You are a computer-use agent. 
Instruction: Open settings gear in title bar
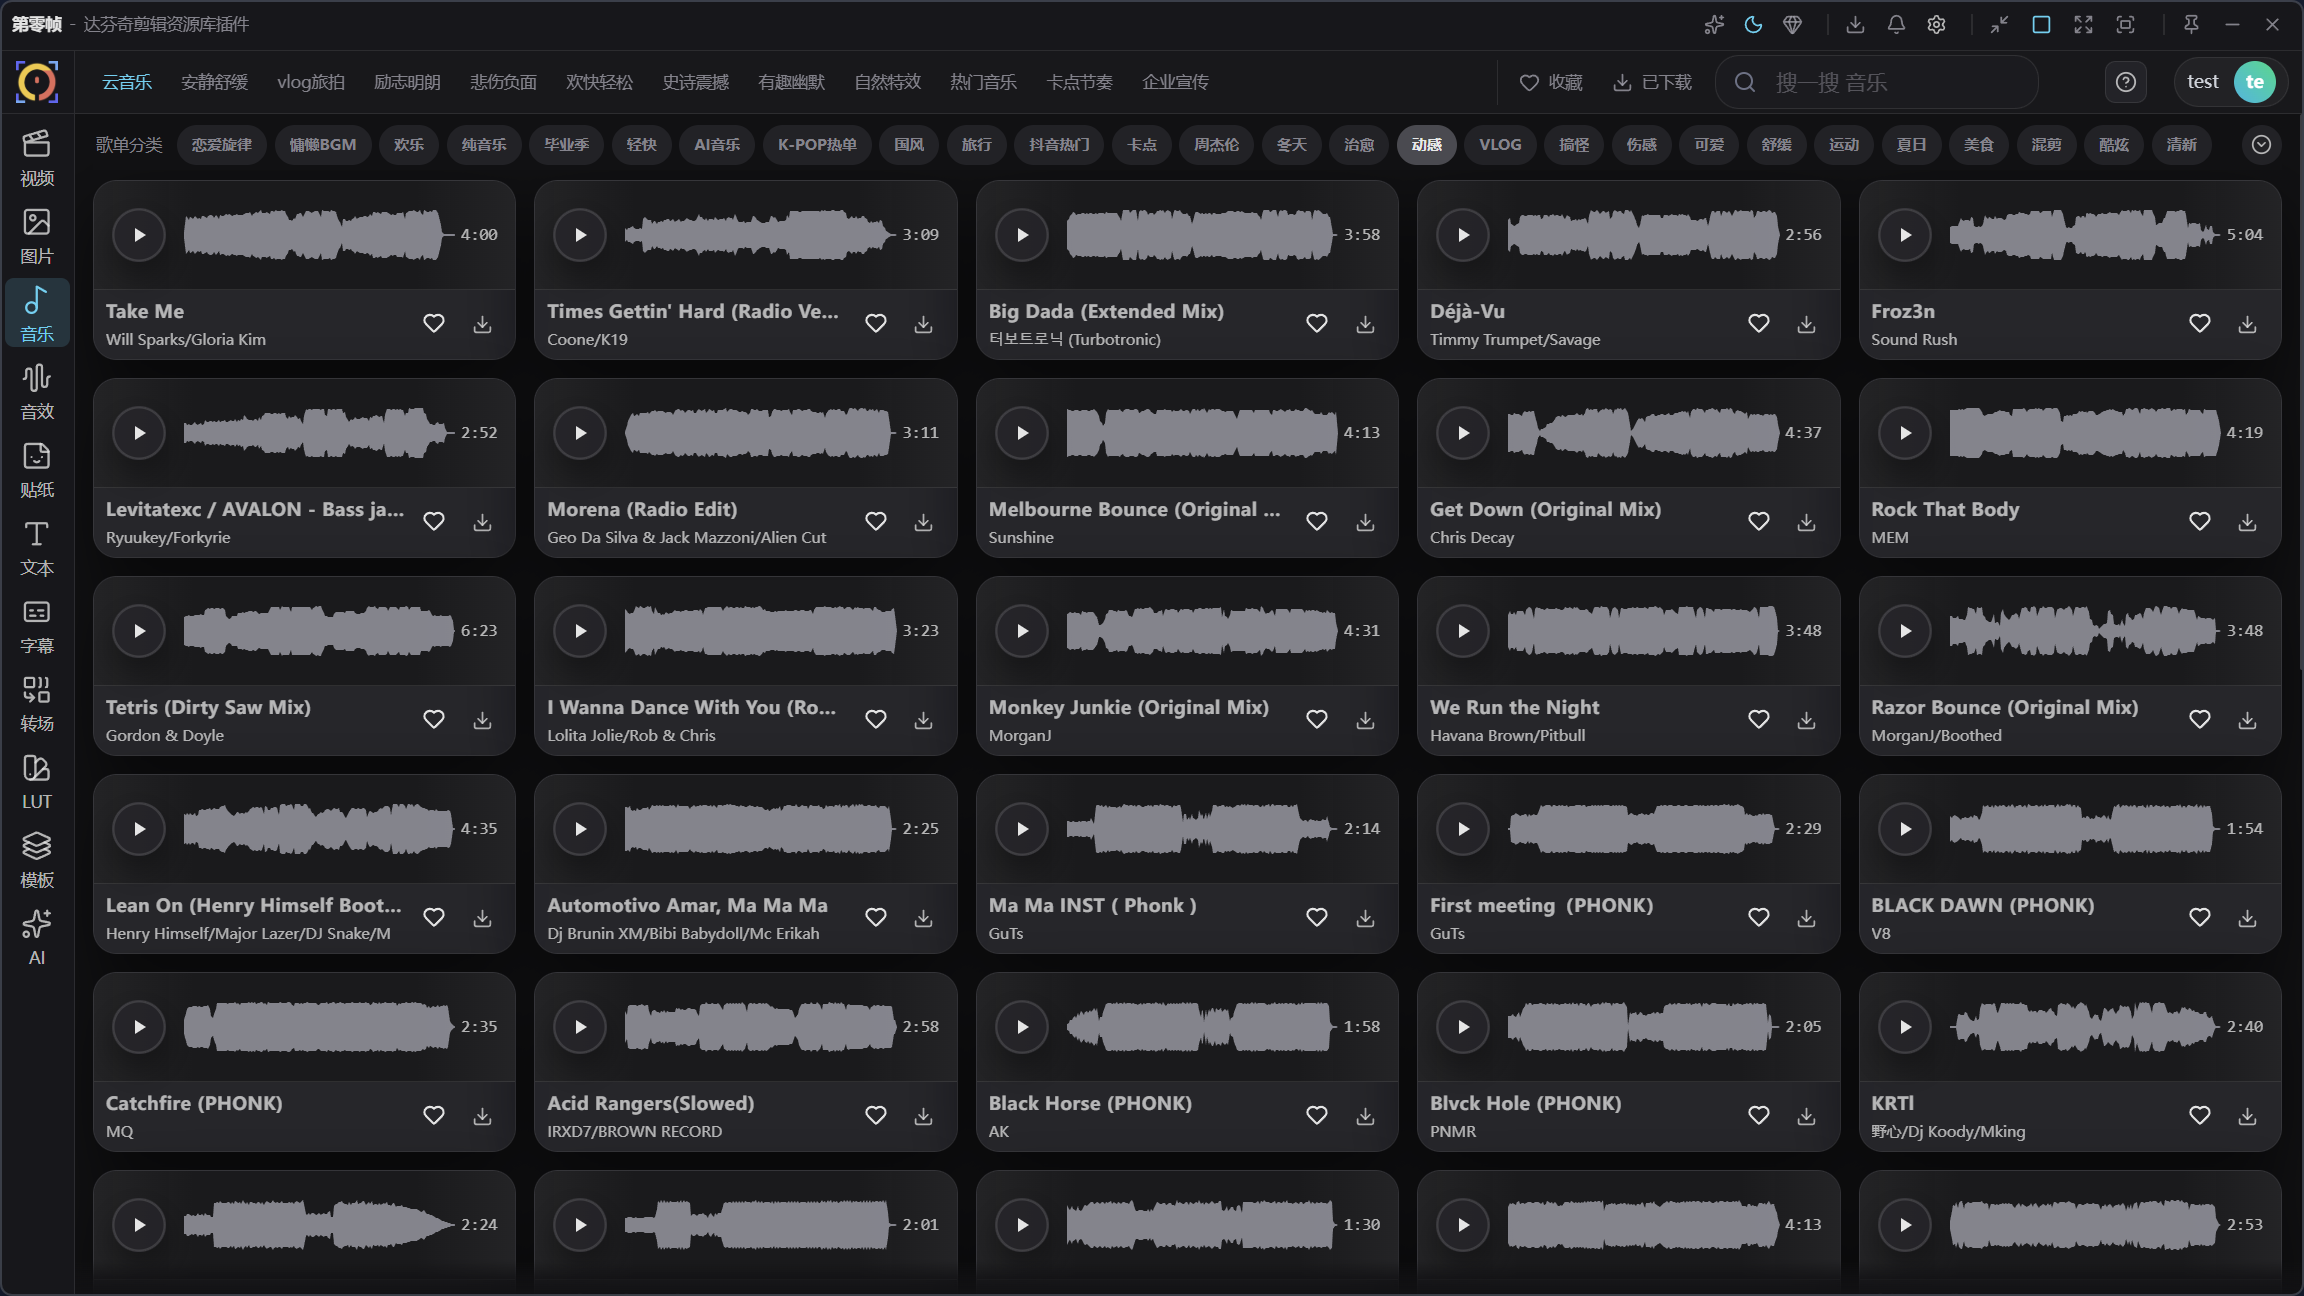[x=1936, y=25]
